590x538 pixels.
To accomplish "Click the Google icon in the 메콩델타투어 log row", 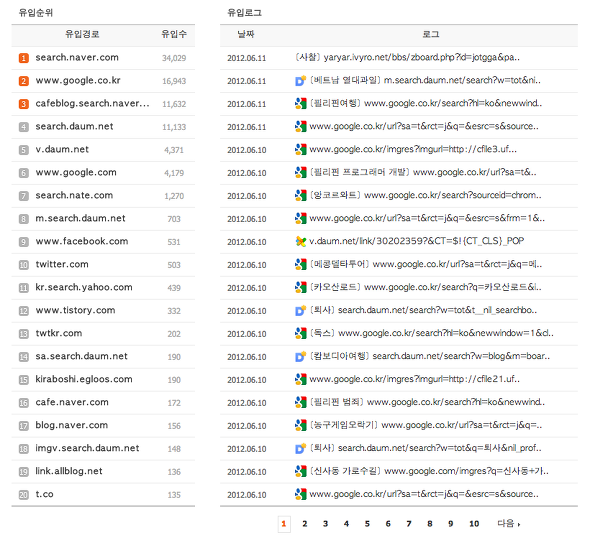I will pyautogui.click(x=300, y=264).
